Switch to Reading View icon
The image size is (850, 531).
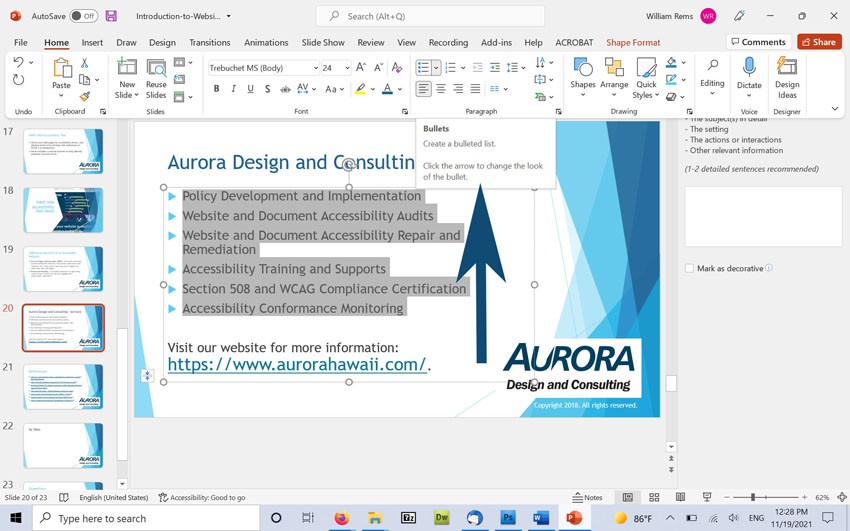pos(680,497)
